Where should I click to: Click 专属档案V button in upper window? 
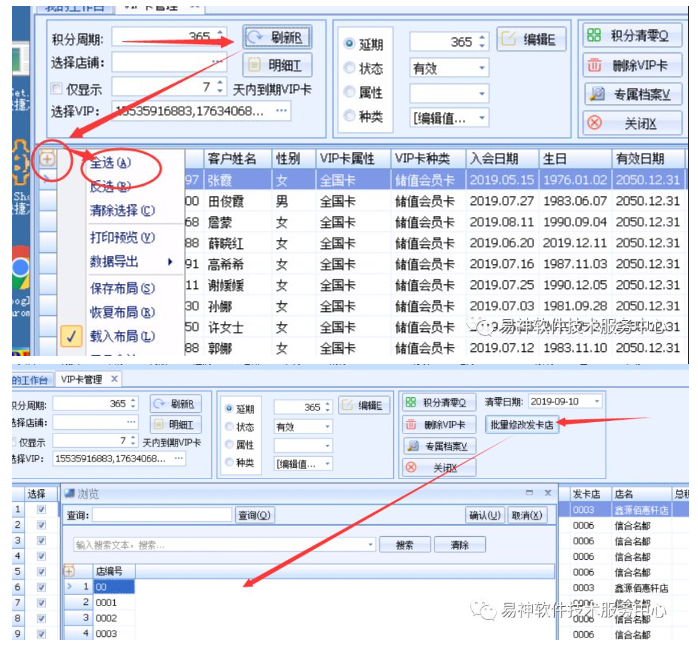coord(633,94)
